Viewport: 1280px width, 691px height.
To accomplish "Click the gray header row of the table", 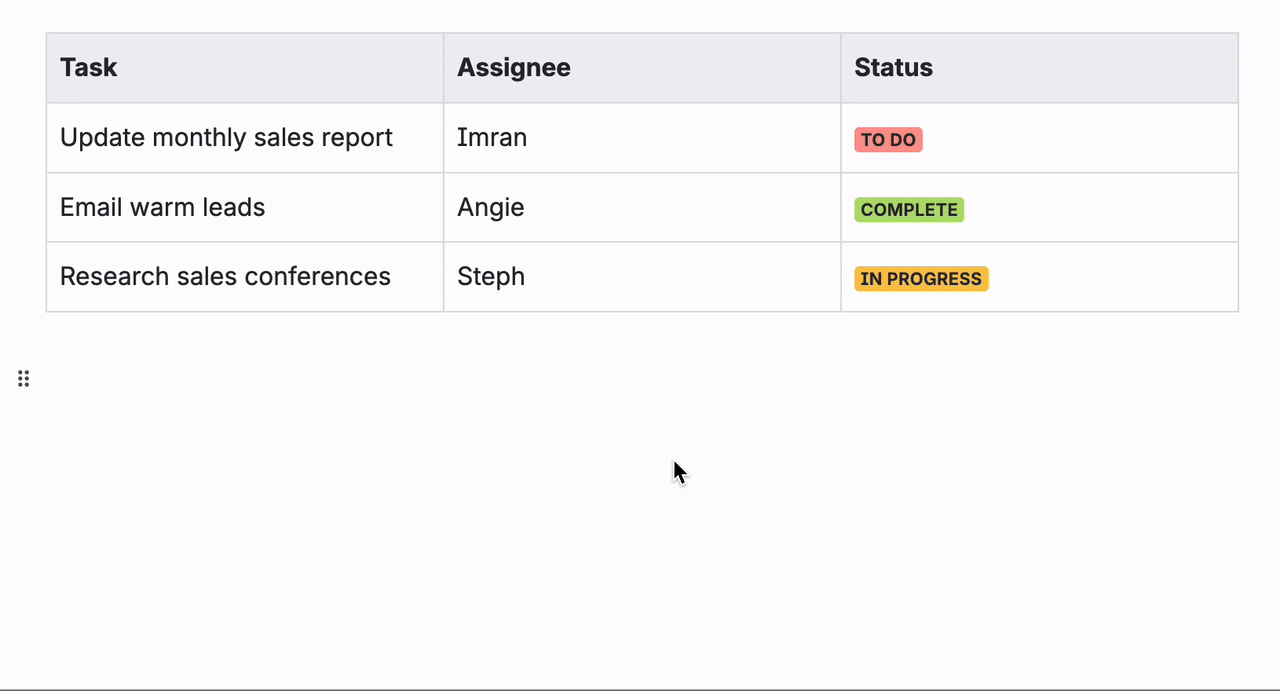I will point(640,67).
